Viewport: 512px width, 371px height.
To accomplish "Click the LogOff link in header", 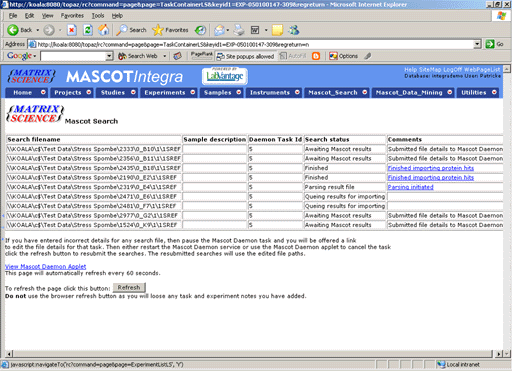I will coord(452,69).
